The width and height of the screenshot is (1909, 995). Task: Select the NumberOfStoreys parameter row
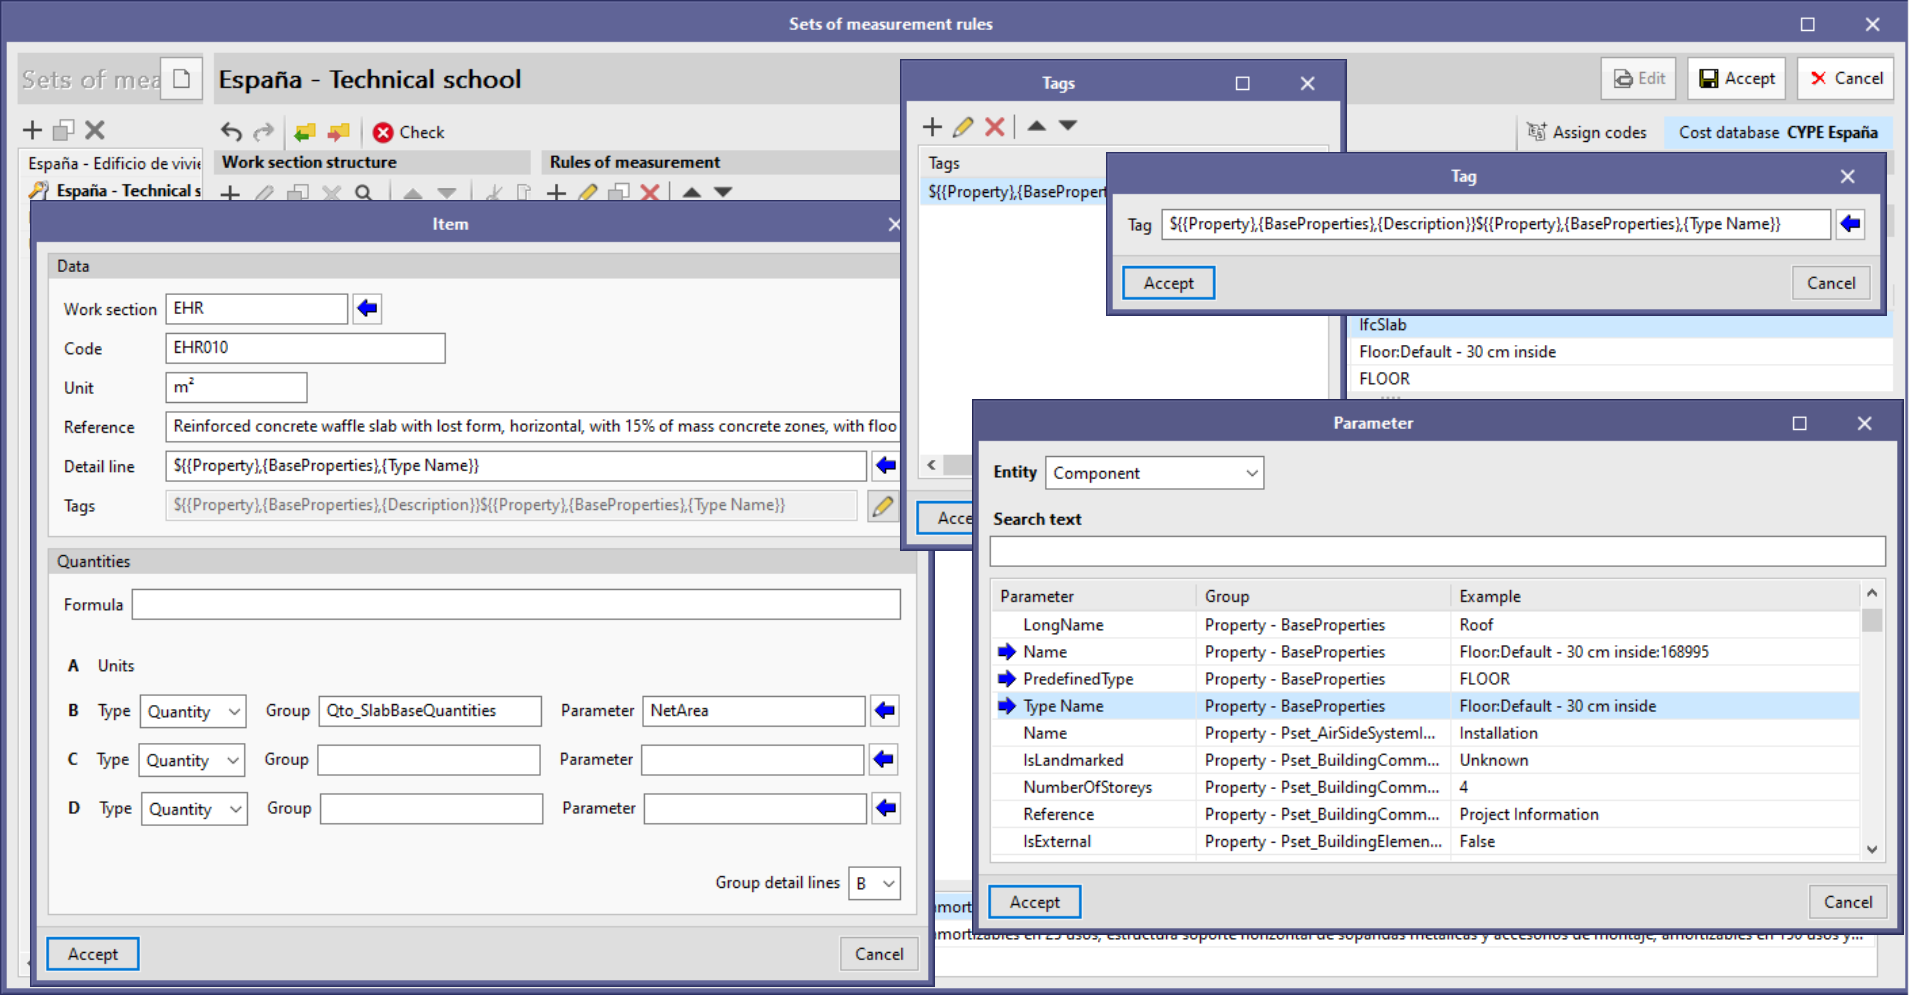coord(1426,787)
